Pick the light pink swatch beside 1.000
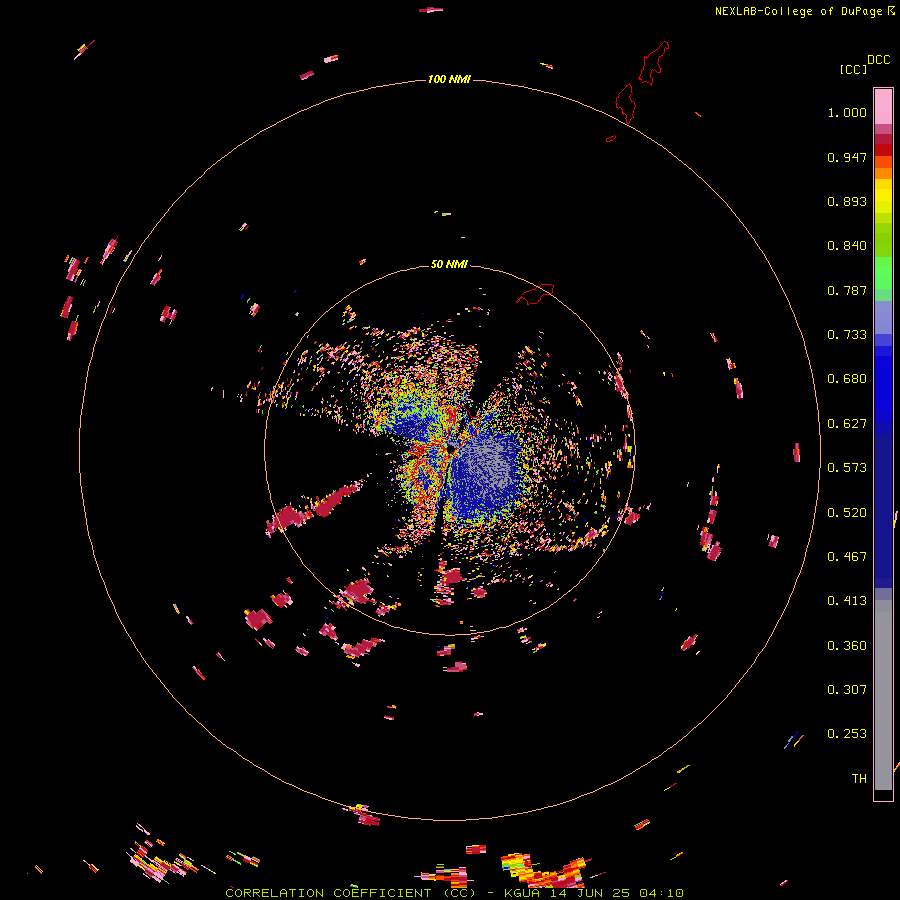Viewport: 900px width, 900px height. point(883,107)
